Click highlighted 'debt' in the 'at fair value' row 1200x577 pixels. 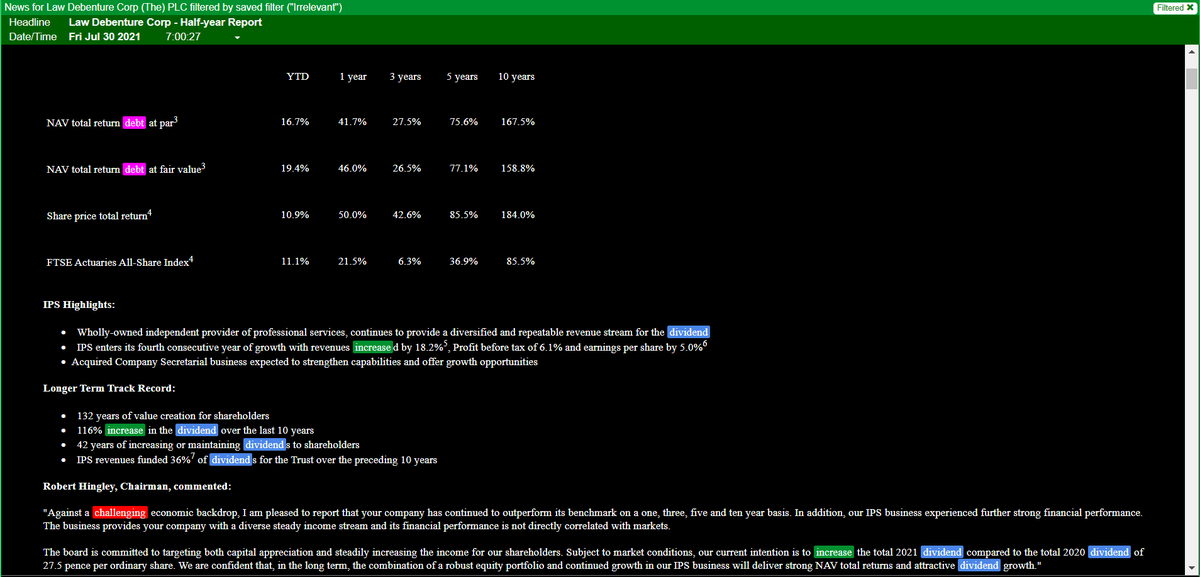tap(135, 170)
